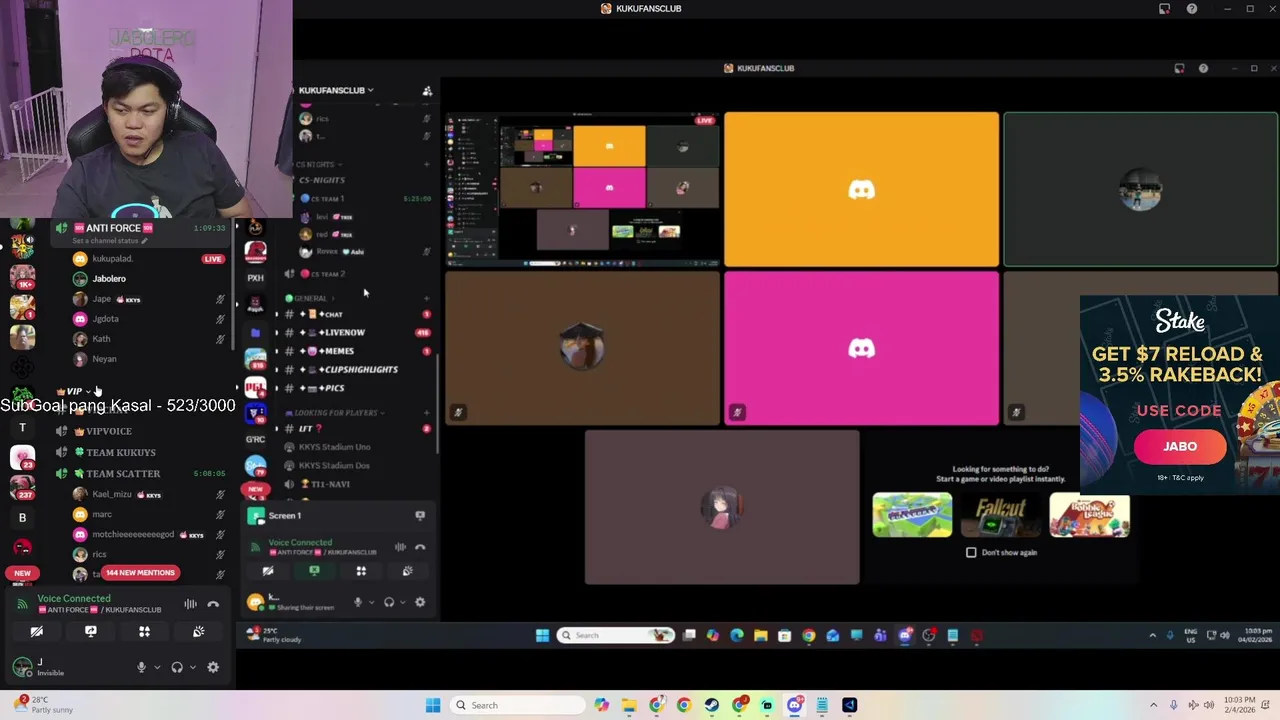Click the NEW servers indicator pill
1280x720 pixels.
(22, 573)
